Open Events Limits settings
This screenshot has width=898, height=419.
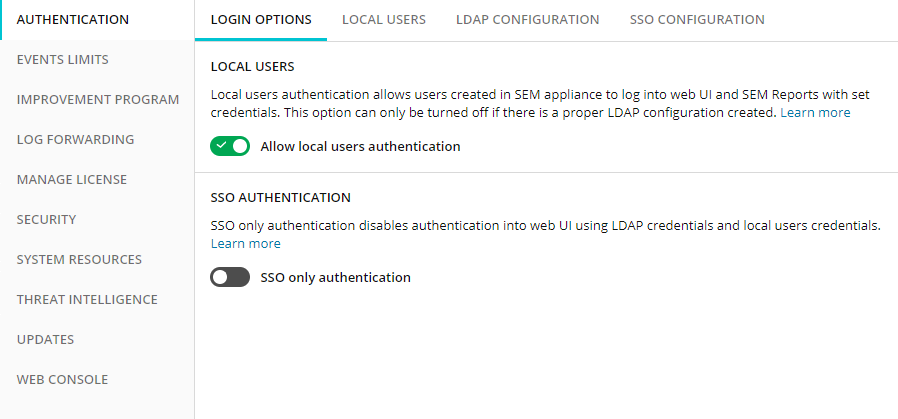pyautogui.click(x=62, y=60)
